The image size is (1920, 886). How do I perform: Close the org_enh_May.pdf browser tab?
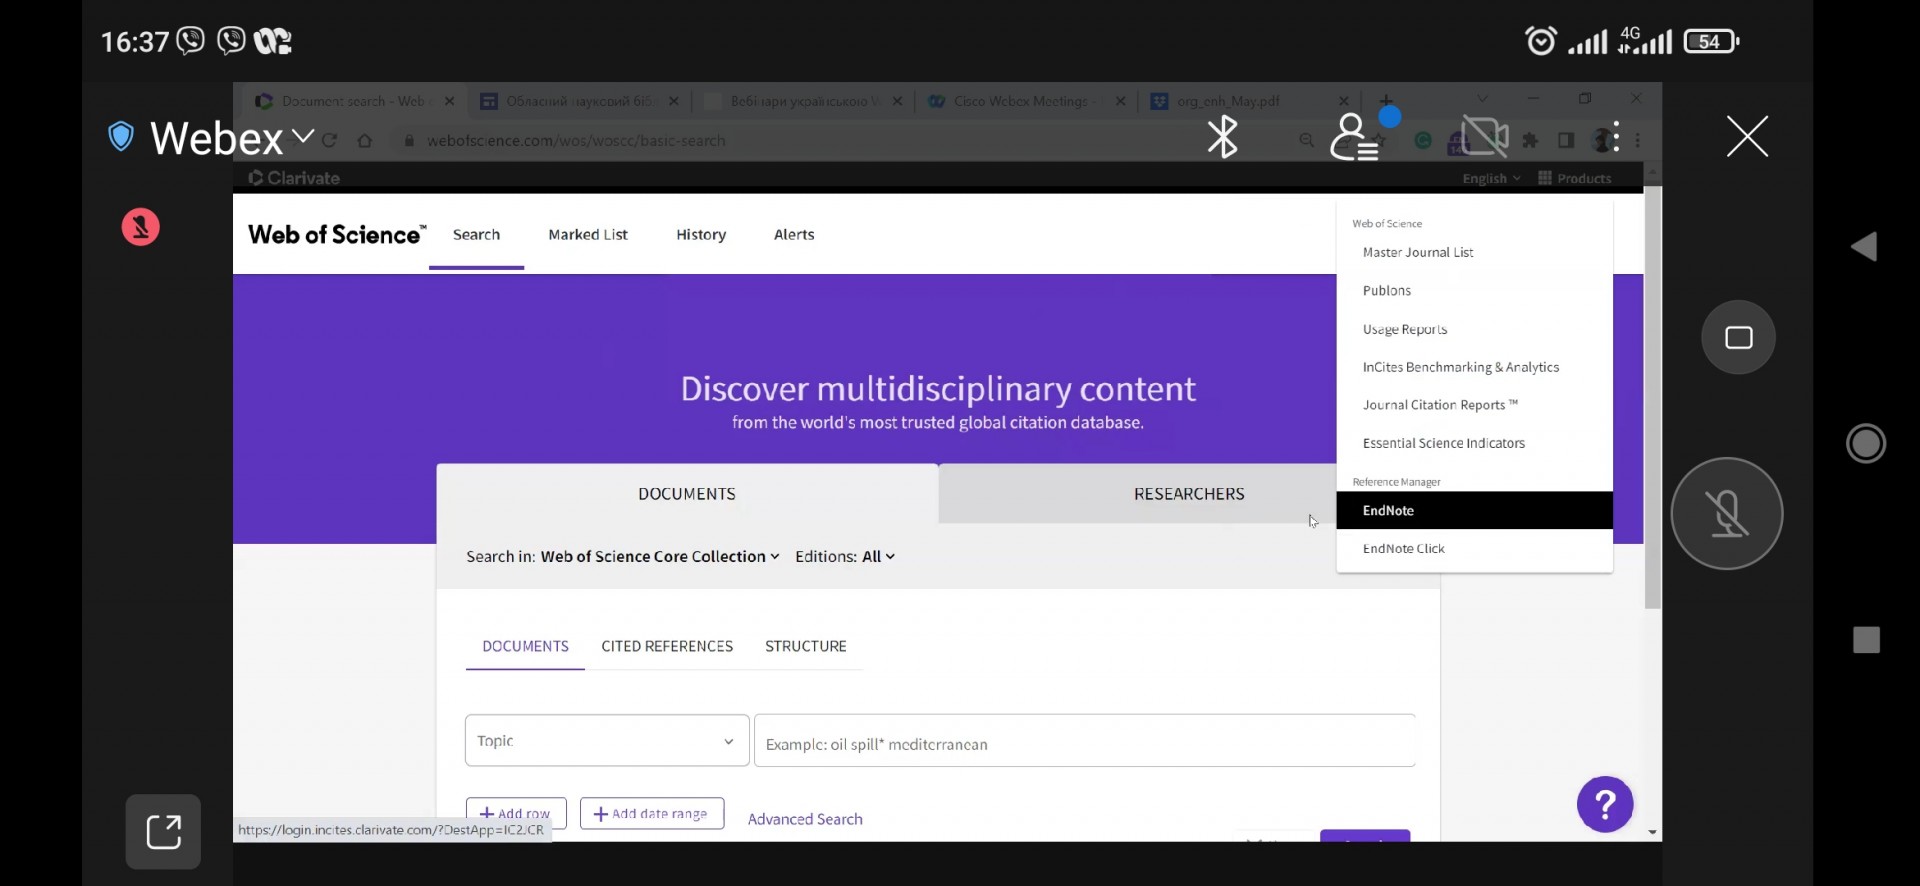coord(1344,101)
